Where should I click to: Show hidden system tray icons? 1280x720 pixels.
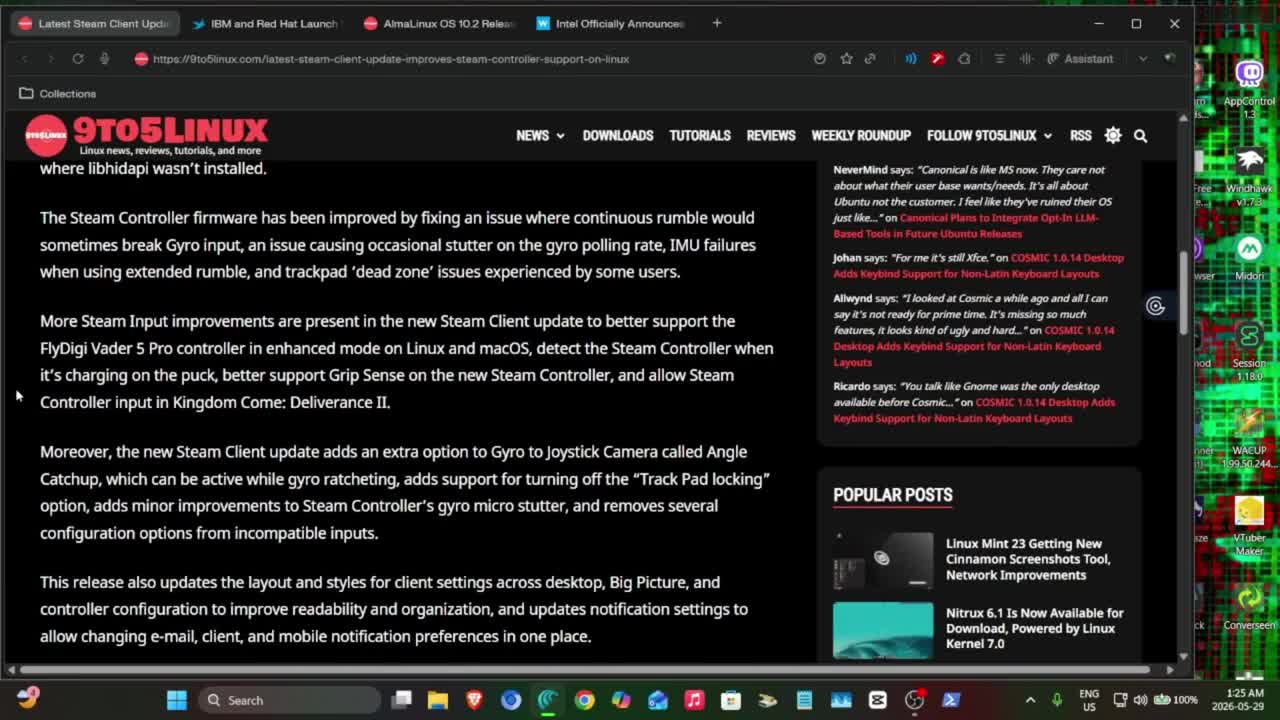tap(1030, 700)
